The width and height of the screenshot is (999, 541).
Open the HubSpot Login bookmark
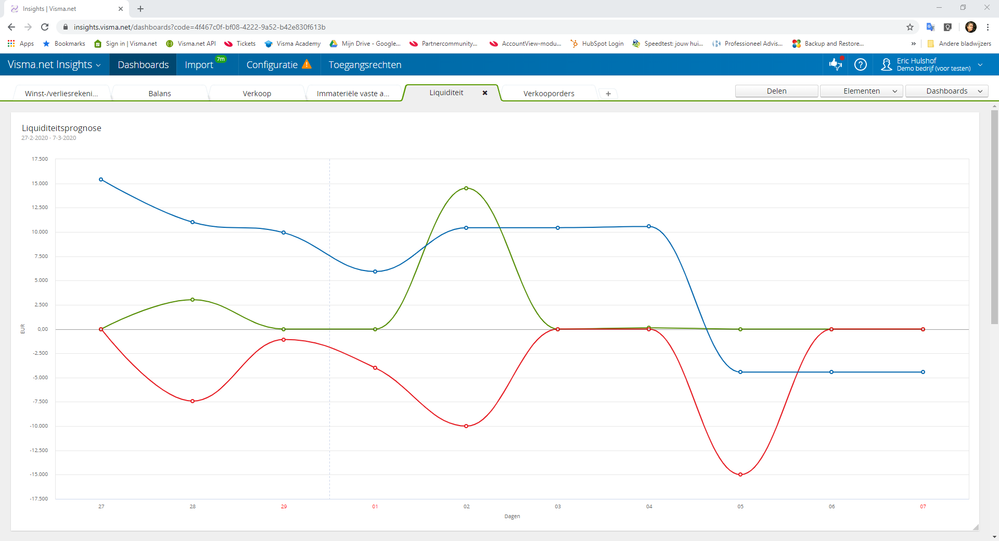tap(597, 43)
